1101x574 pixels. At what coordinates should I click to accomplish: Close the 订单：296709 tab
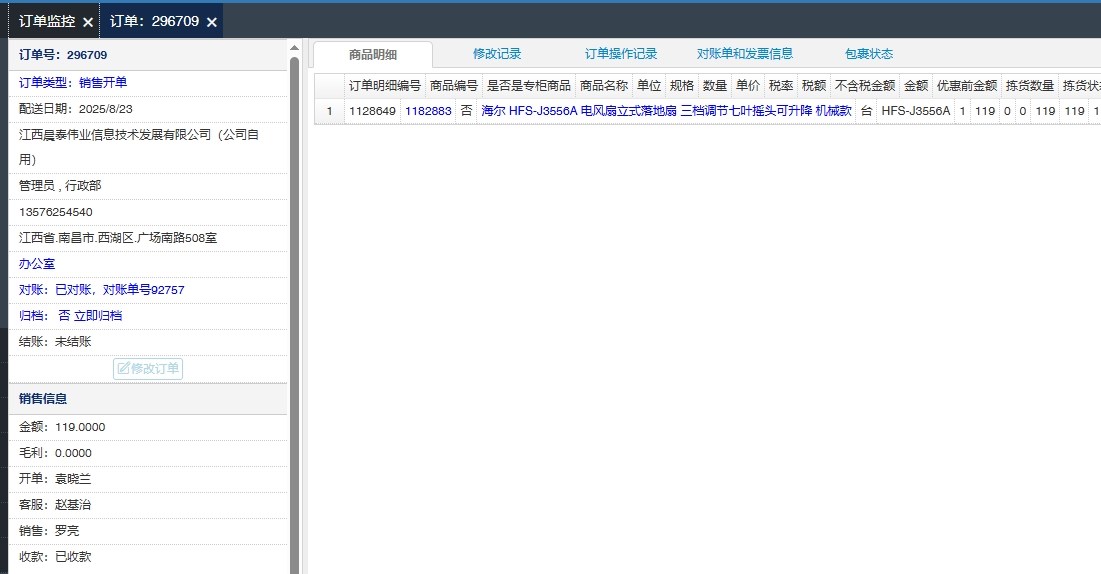coord(211,22)
